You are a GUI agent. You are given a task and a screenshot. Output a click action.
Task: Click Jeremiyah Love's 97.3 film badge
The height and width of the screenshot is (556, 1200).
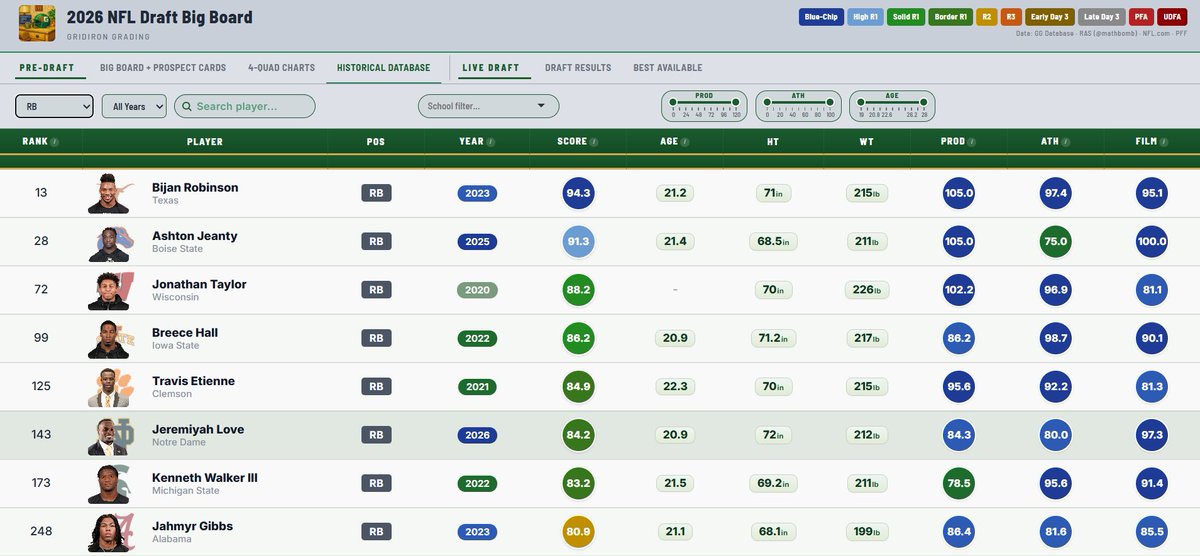(x=1151, y=435)
